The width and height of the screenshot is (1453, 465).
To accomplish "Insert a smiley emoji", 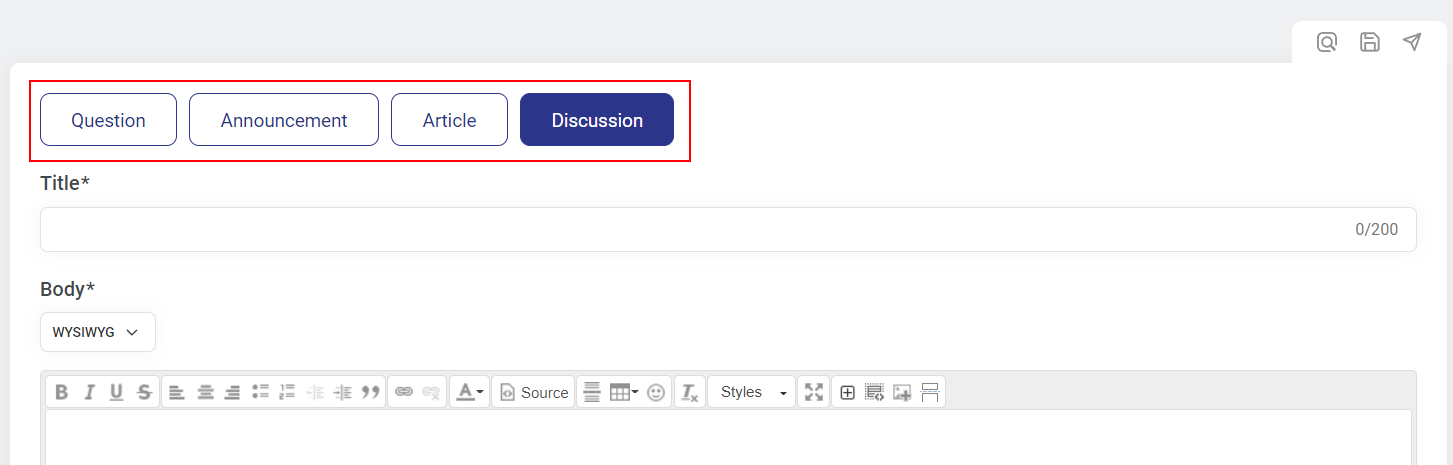I will click(656, 393).
